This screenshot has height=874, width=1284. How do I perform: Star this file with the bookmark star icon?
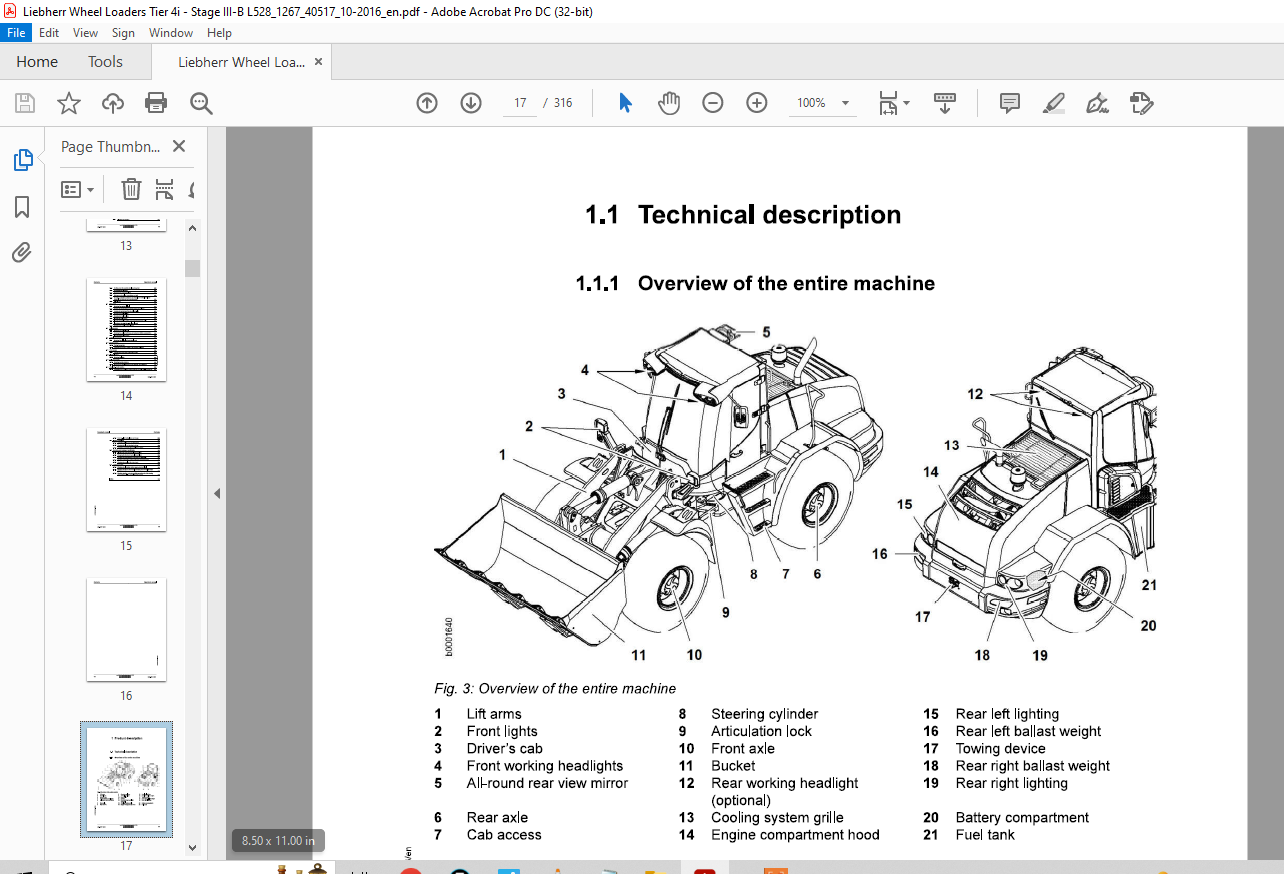[x=68, y=103]
